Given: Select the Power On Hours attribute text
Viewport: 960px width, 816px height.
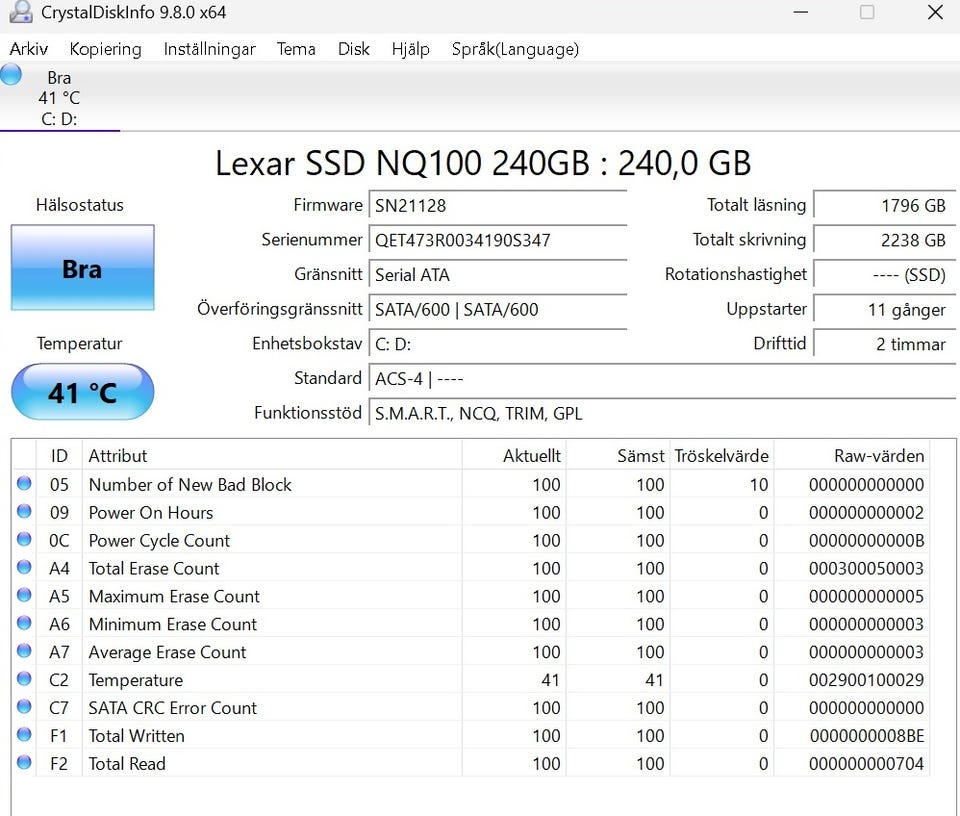Looking at the screenshot, I should (151, 512).
